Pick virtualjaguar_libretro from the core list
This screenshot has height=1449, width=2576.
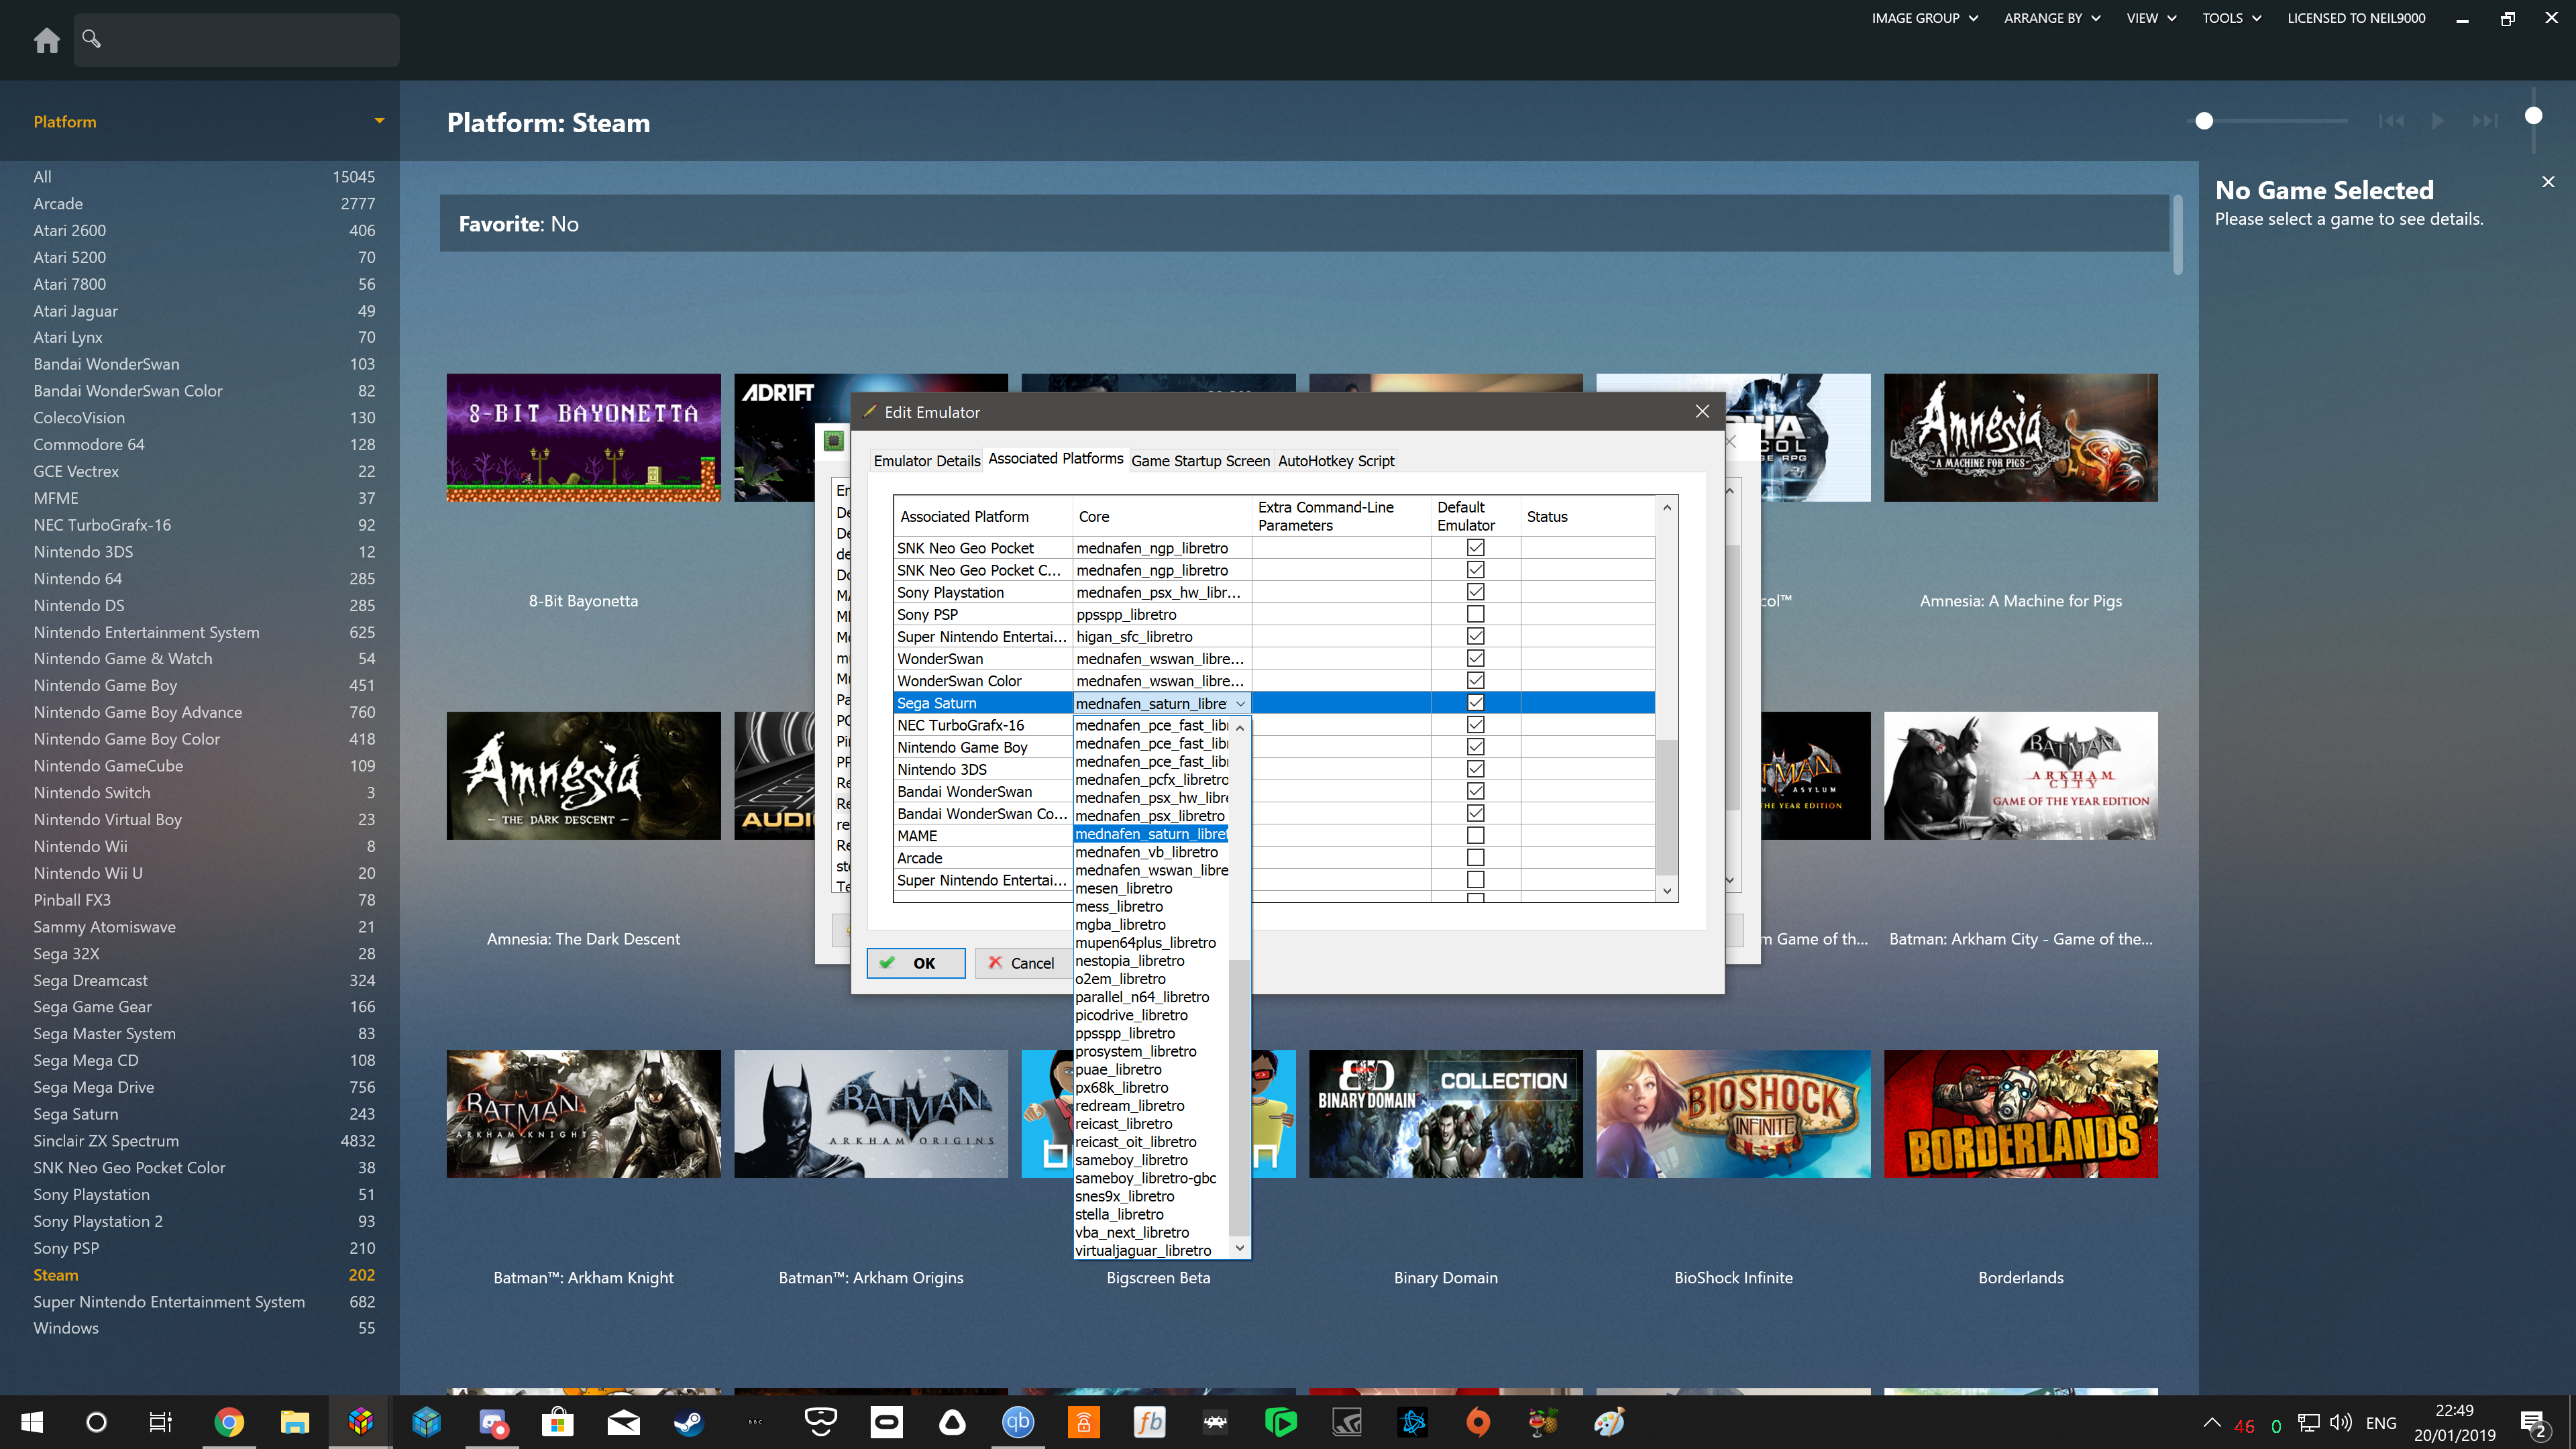click(1150, 1251)
